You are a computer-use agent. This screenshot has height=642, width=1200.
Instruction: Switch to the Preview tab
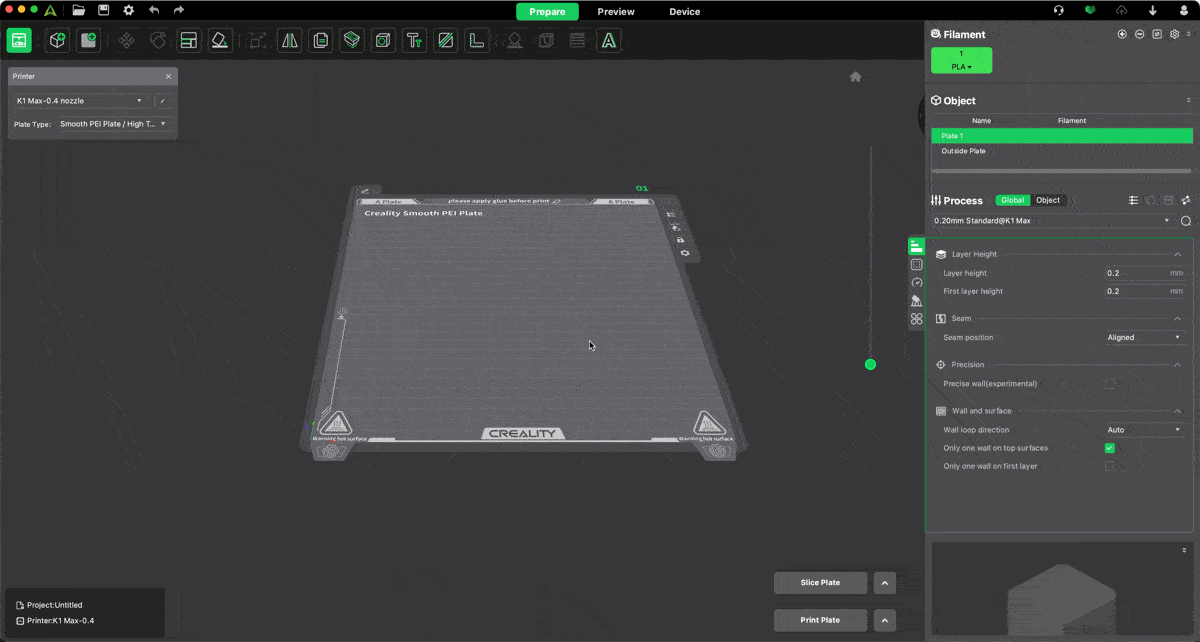pyautogui.click(x=616, y=12)
